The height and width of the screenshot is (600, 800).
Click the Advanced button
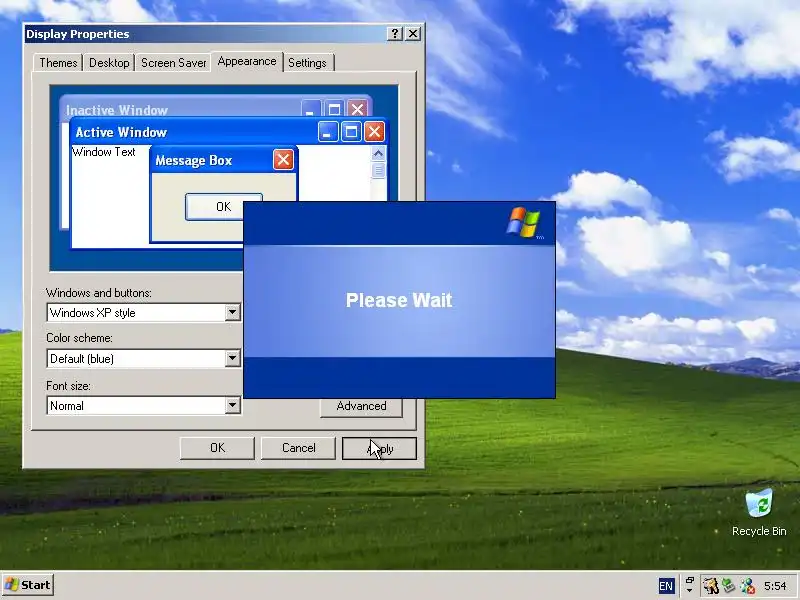coord(361,407)
